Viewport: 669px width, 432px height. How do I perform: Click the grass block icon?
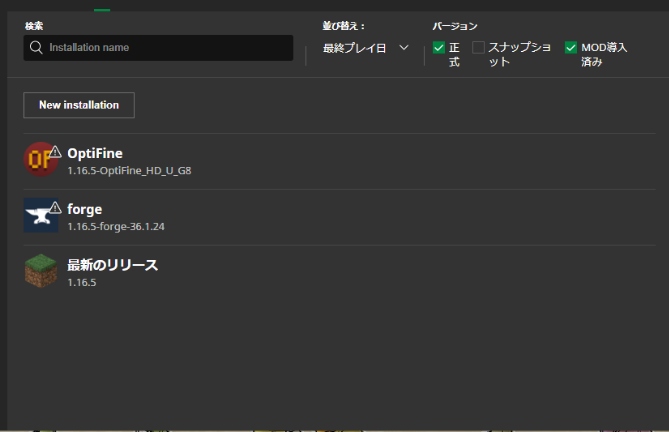(41, 271)
